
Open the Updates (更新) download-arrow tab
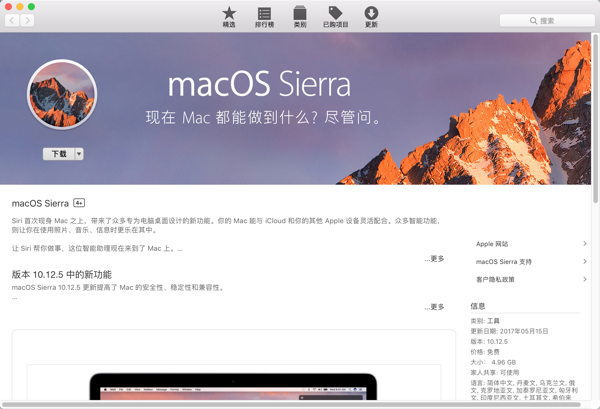[371, 17]
